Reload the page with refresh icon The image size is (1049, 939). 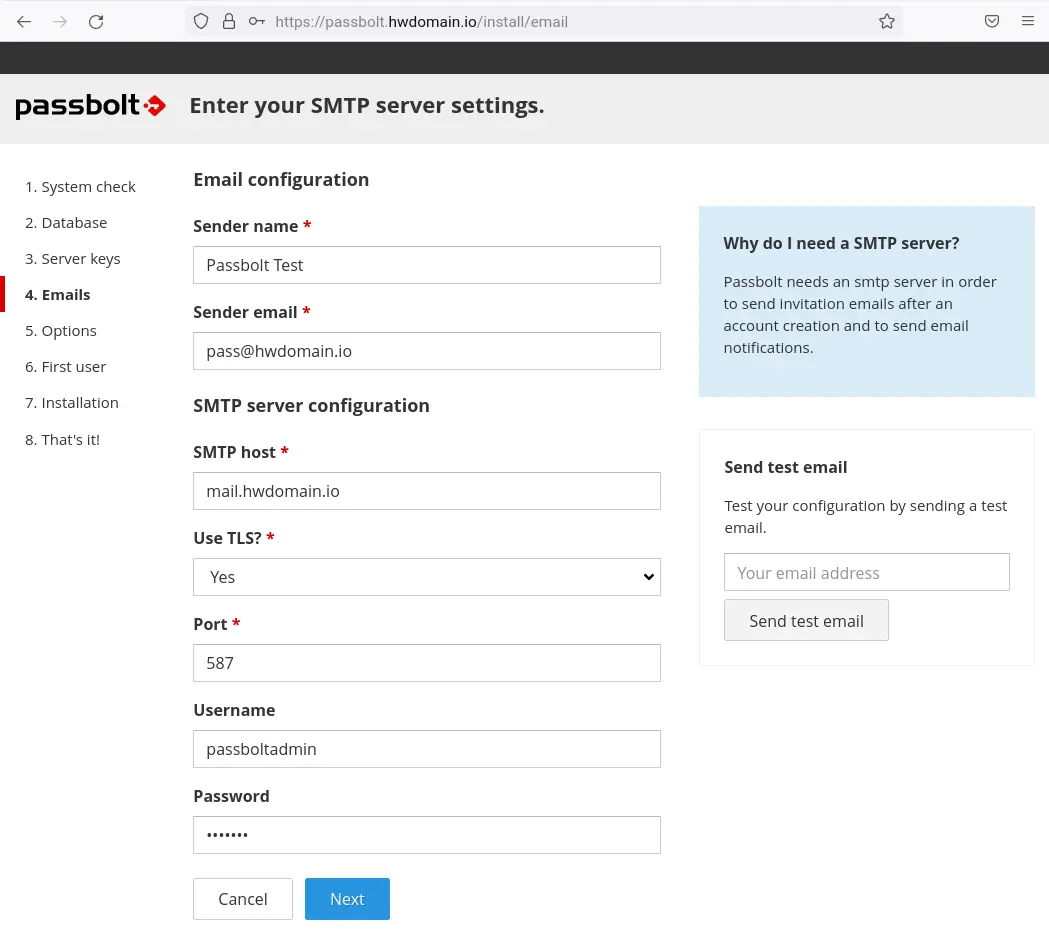[x=96, y=21]
